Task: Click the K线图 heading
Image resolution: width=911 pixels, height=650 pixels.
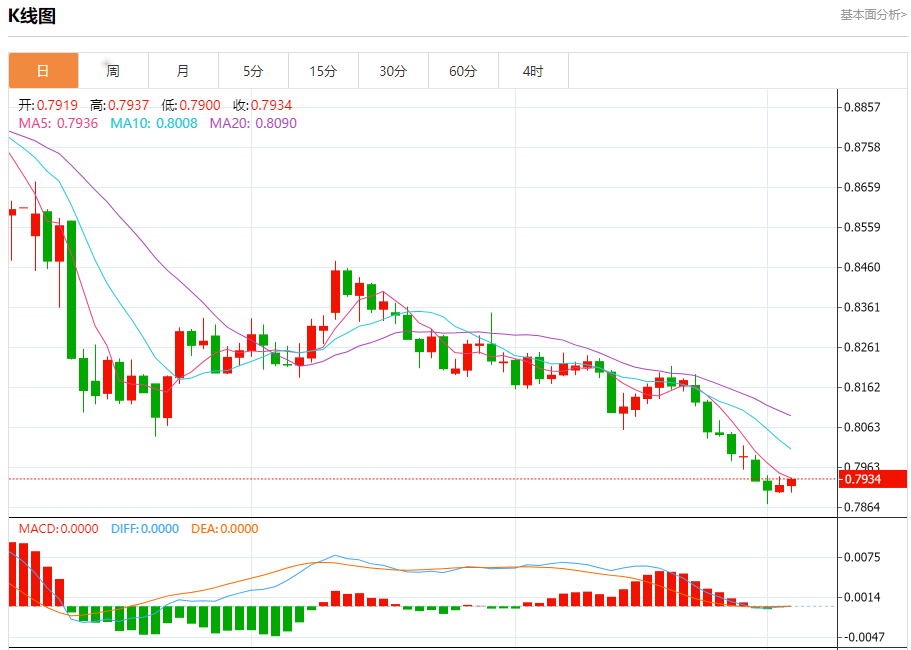Action: (32, 16)
